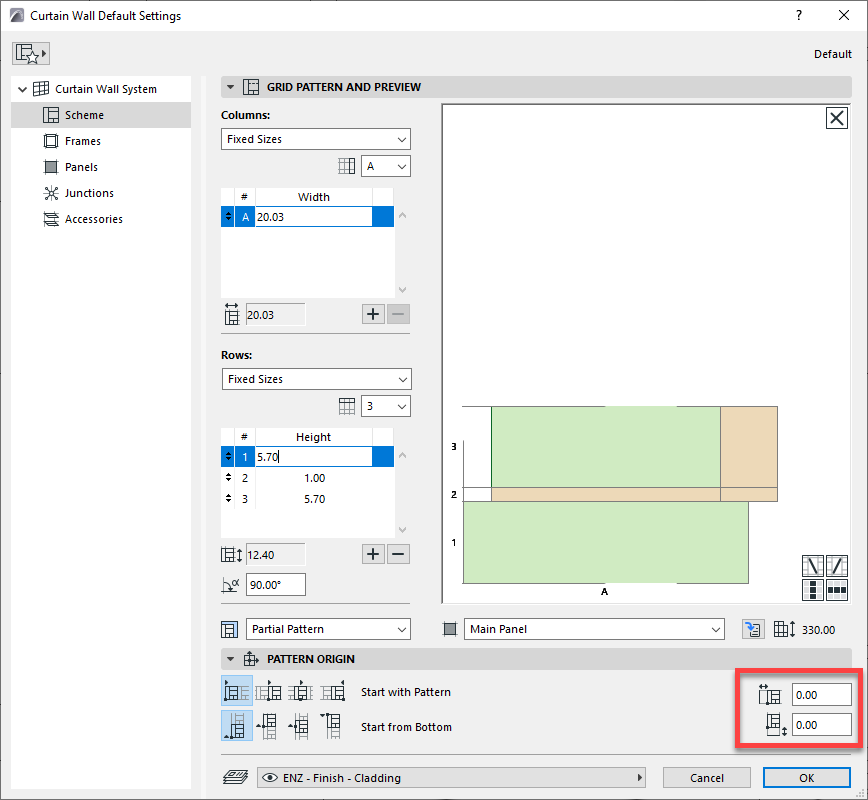Screen dimensions: 868x800
Task: Open the Frames page
Action: click(x=82, y=141)
